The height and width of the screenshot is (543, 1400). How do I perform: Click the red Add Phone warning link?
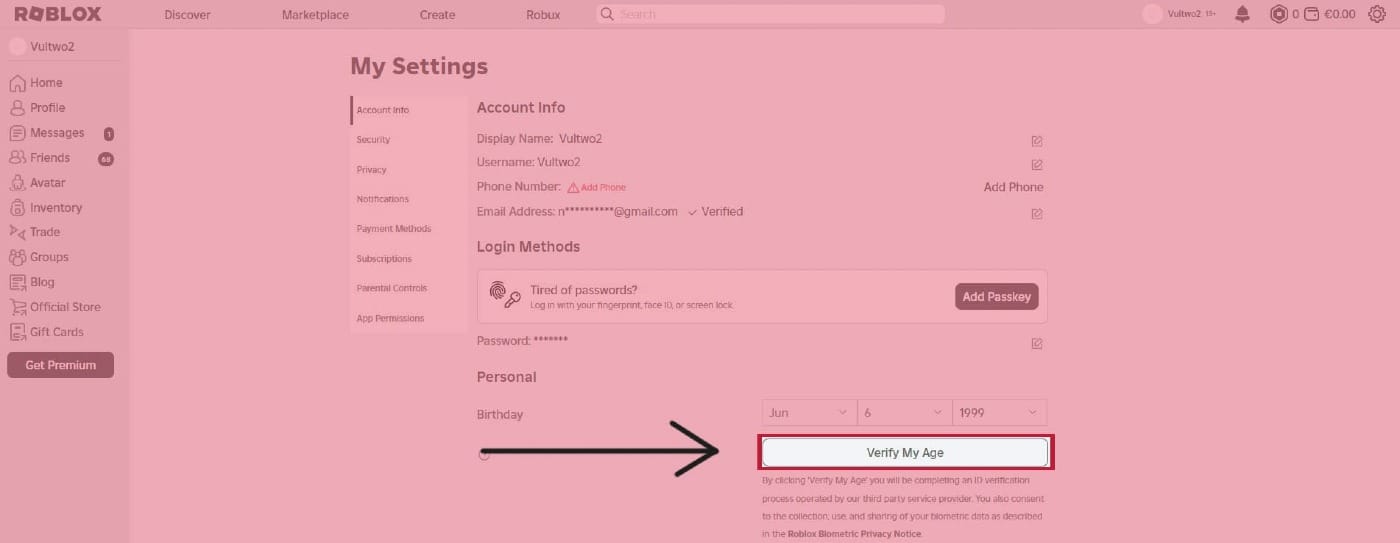point(603,188)
